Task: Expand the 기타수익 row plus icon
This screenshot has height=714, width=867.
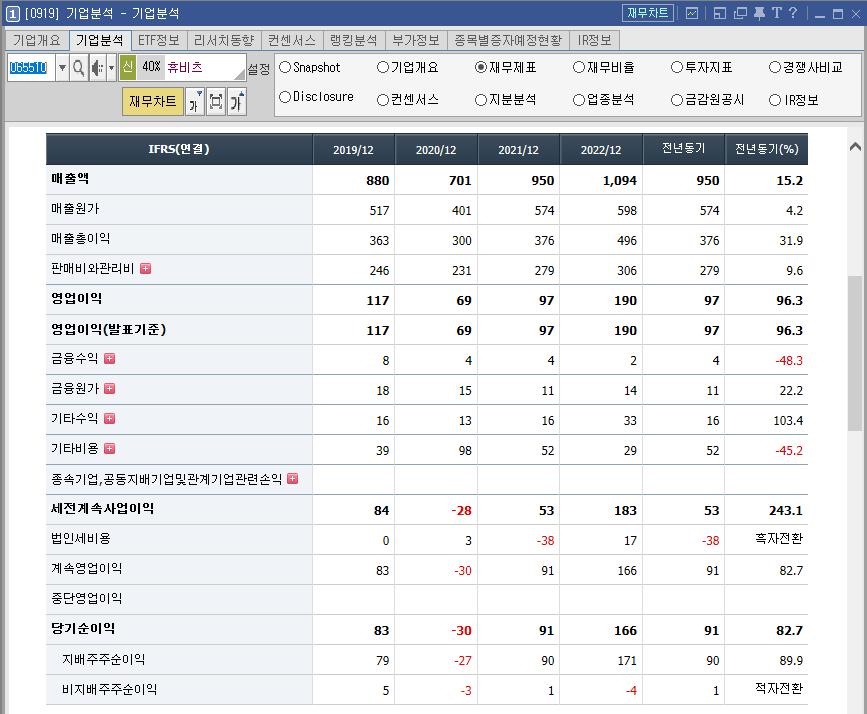Action: tap(109, 418)
